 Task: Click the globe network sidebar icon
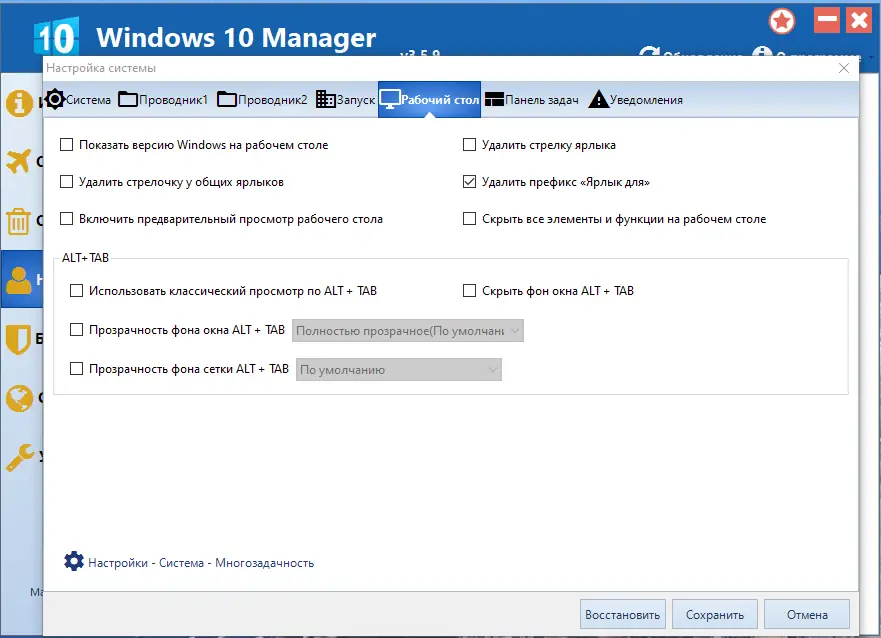tap(19, 398)
